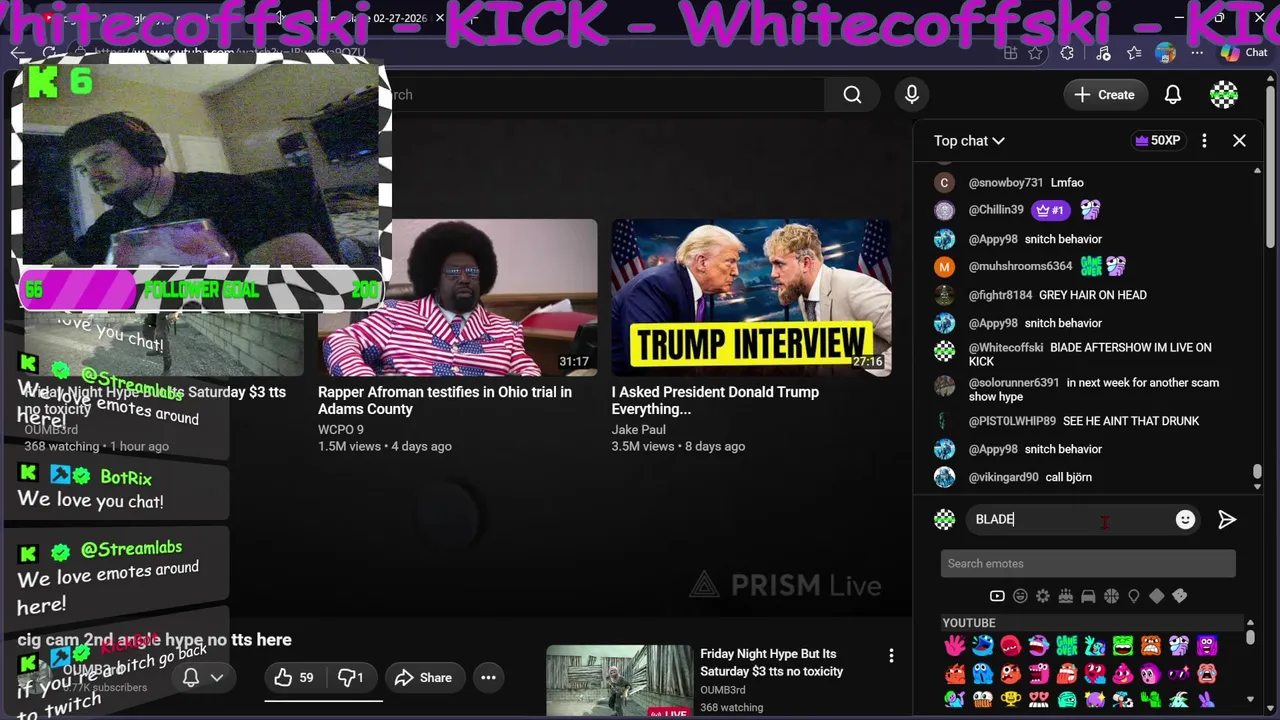This screenshot has height=720, width=1280.
Task: Pick the green GAME OVER emote
Action: point(1067,645)
